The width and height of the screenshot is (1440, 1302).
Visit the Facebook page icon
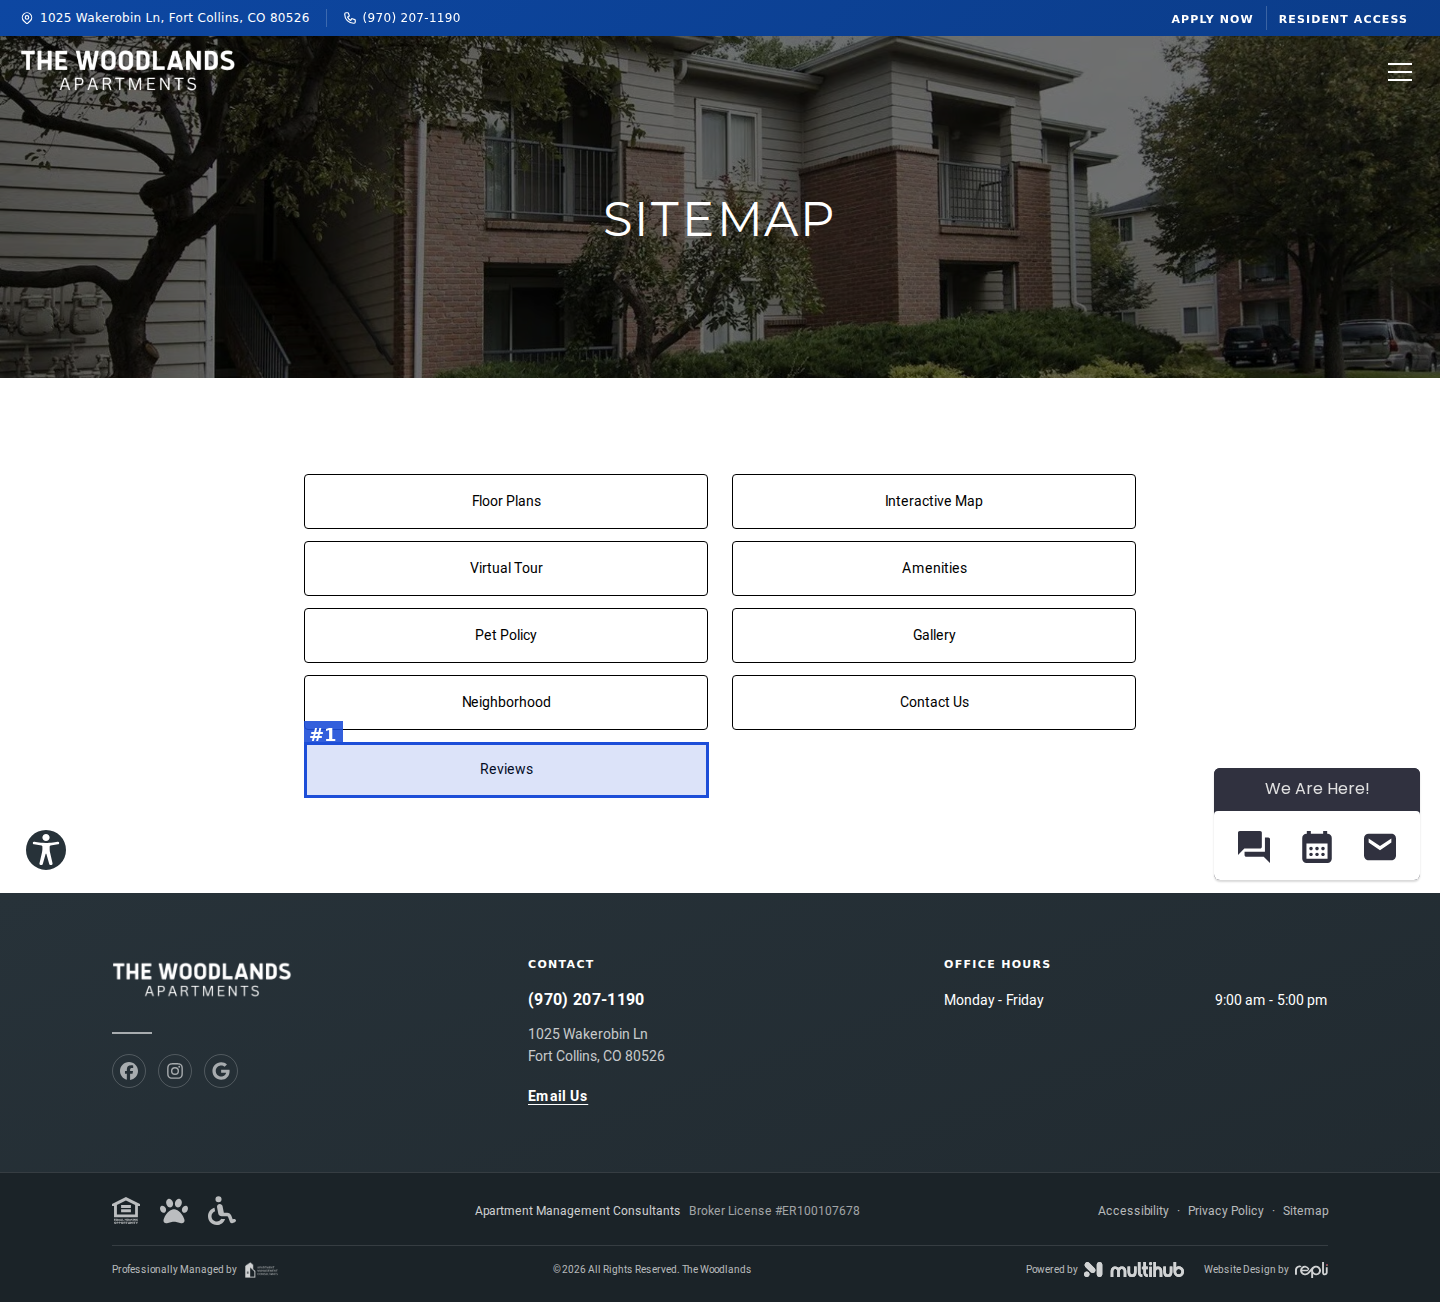[129, 1071]
